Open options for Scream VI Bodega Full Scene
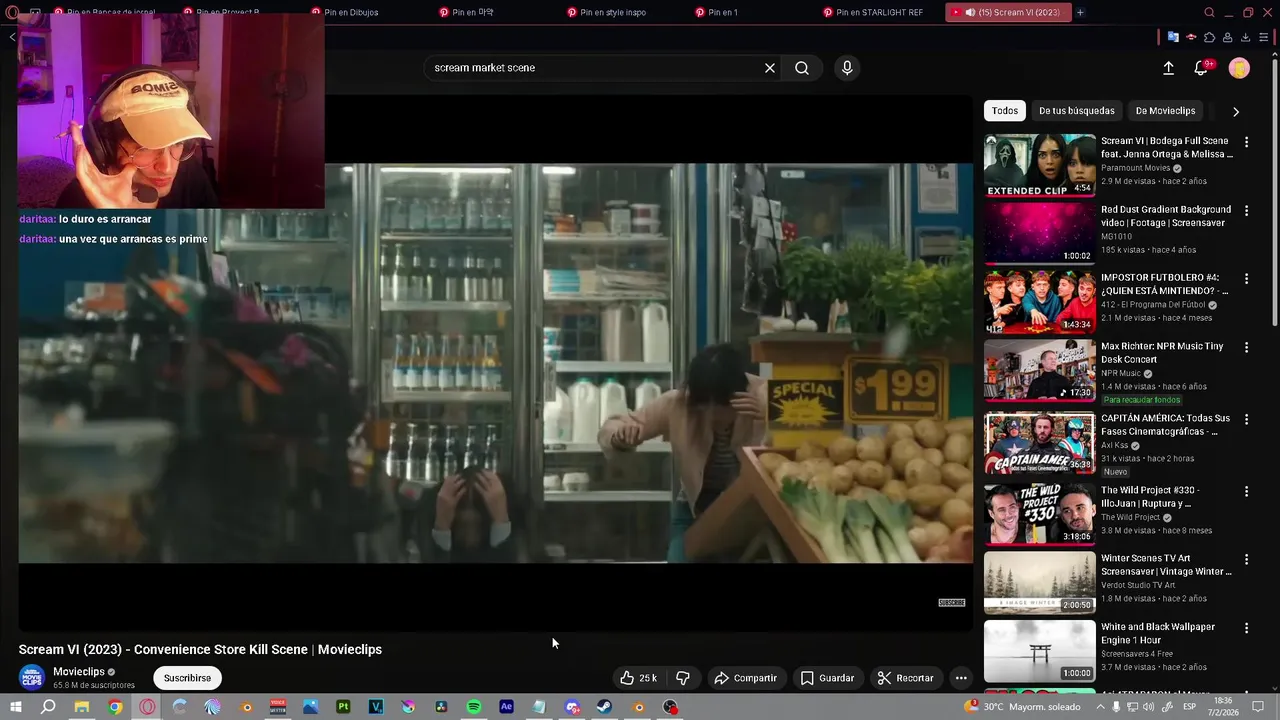The height and width of the screenshot is (720, 1280). (x=1246, y=142)
